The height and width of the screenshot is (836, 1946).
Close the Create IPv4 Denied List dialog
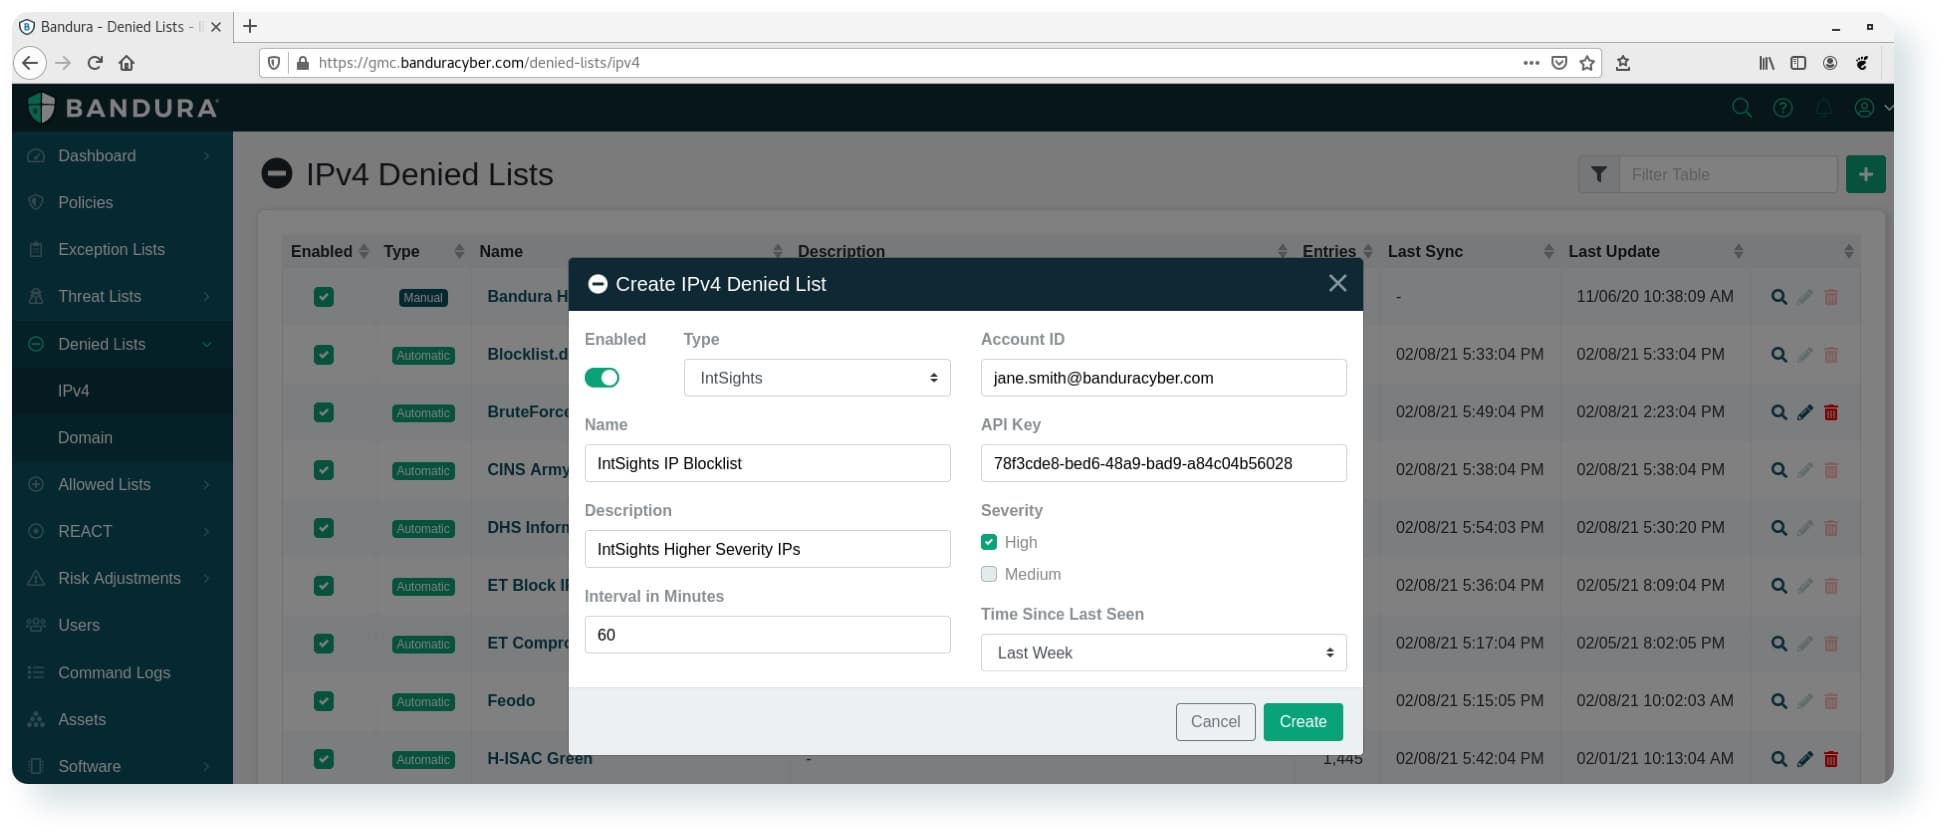pyautogui.click(x=1337, y=284)
